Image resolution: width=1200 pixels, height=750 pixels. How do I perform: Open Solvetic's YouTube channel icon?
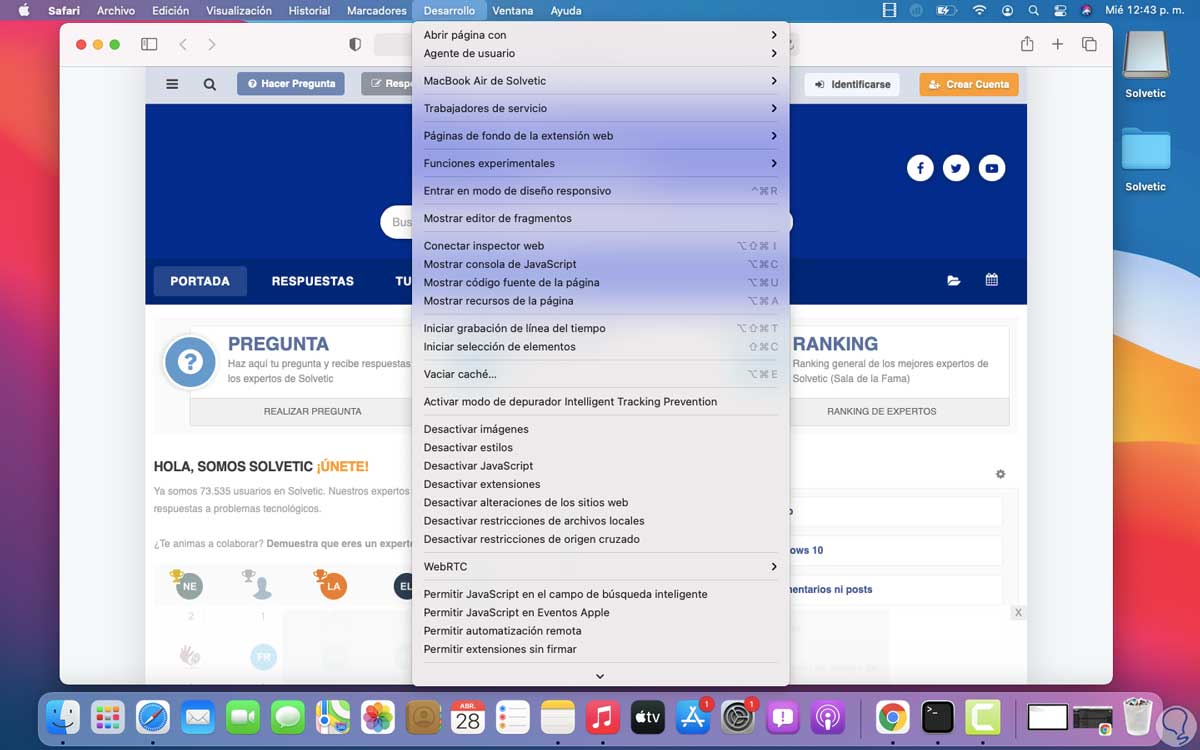(x=992, y=168)
